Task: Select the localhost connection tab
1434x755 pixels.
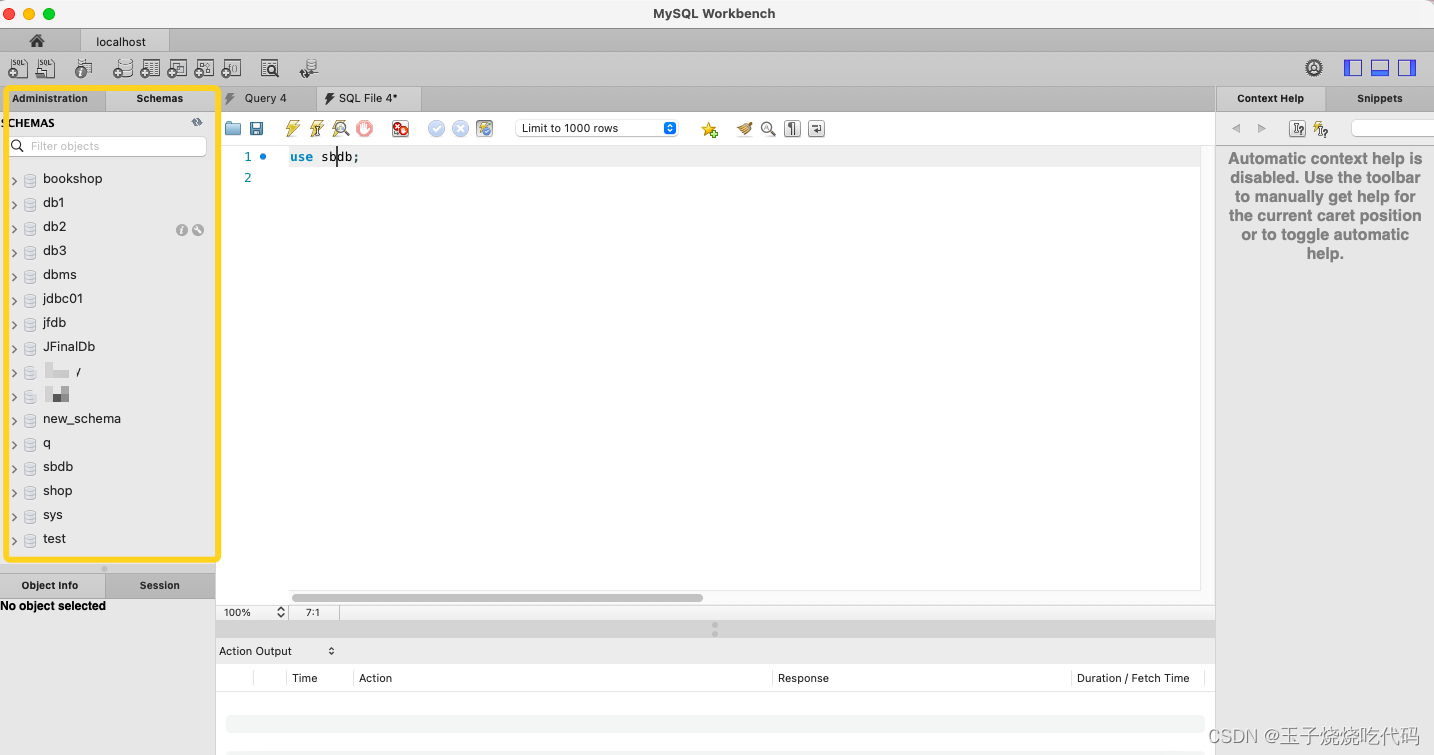Action: click(x=125, y=41)
